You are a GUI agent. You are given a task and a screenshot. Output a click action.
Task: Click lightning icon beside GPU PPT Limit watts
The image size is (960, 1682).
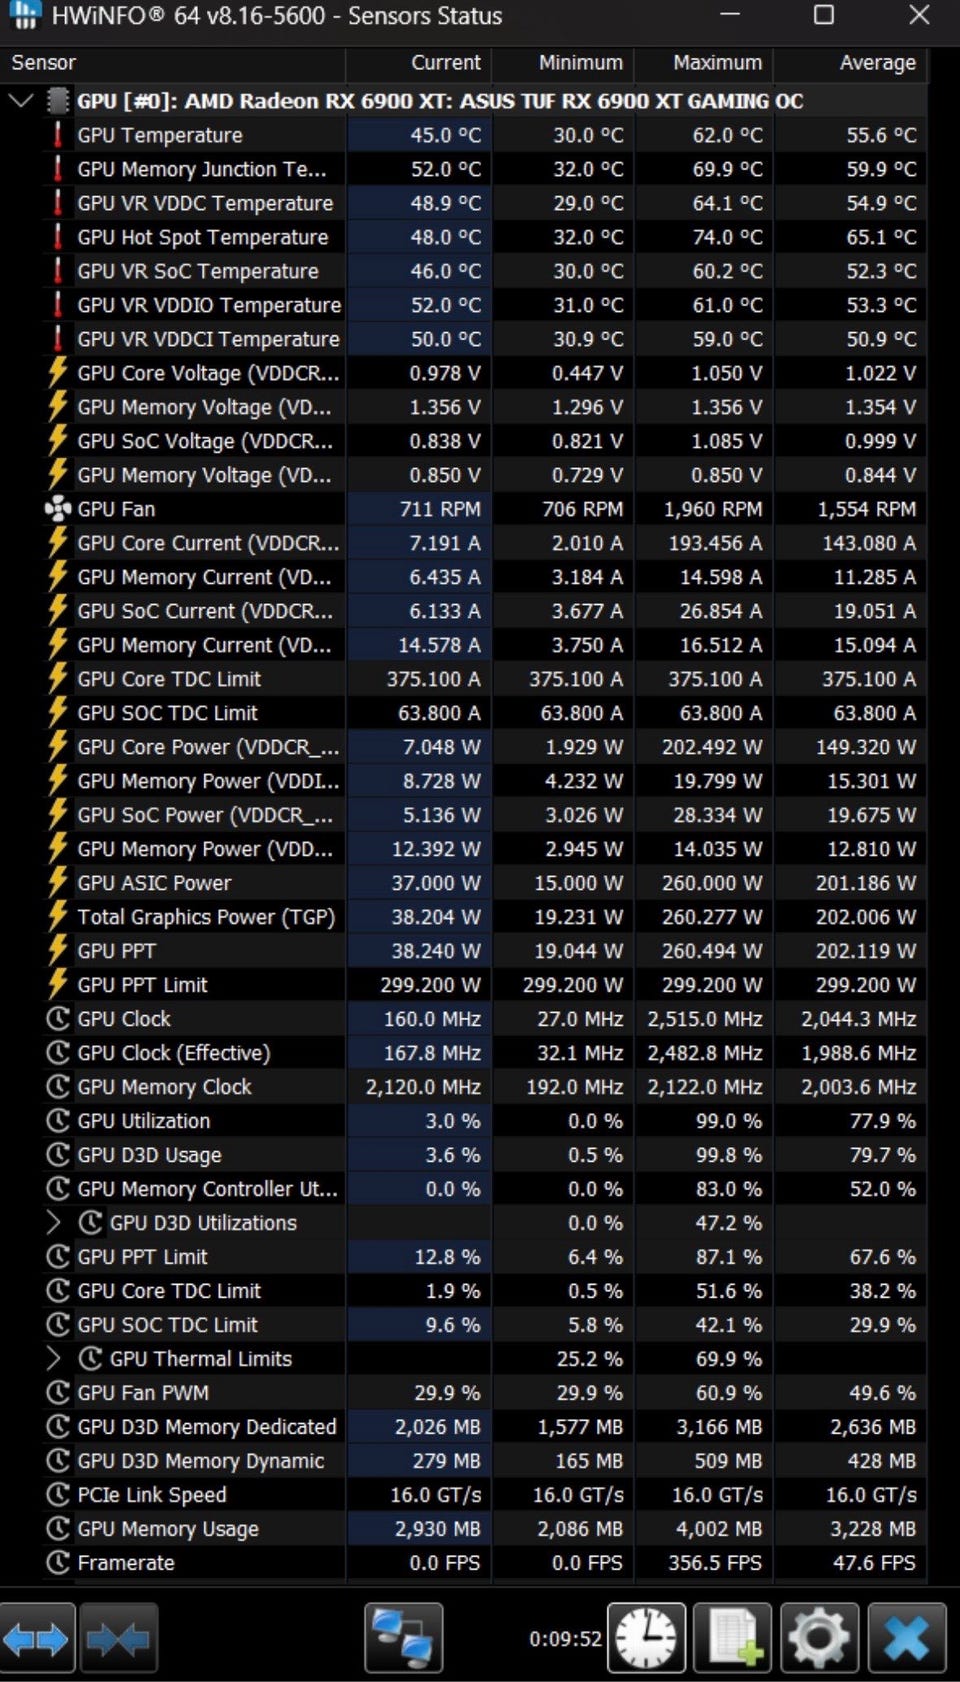(x=58, y=985)
